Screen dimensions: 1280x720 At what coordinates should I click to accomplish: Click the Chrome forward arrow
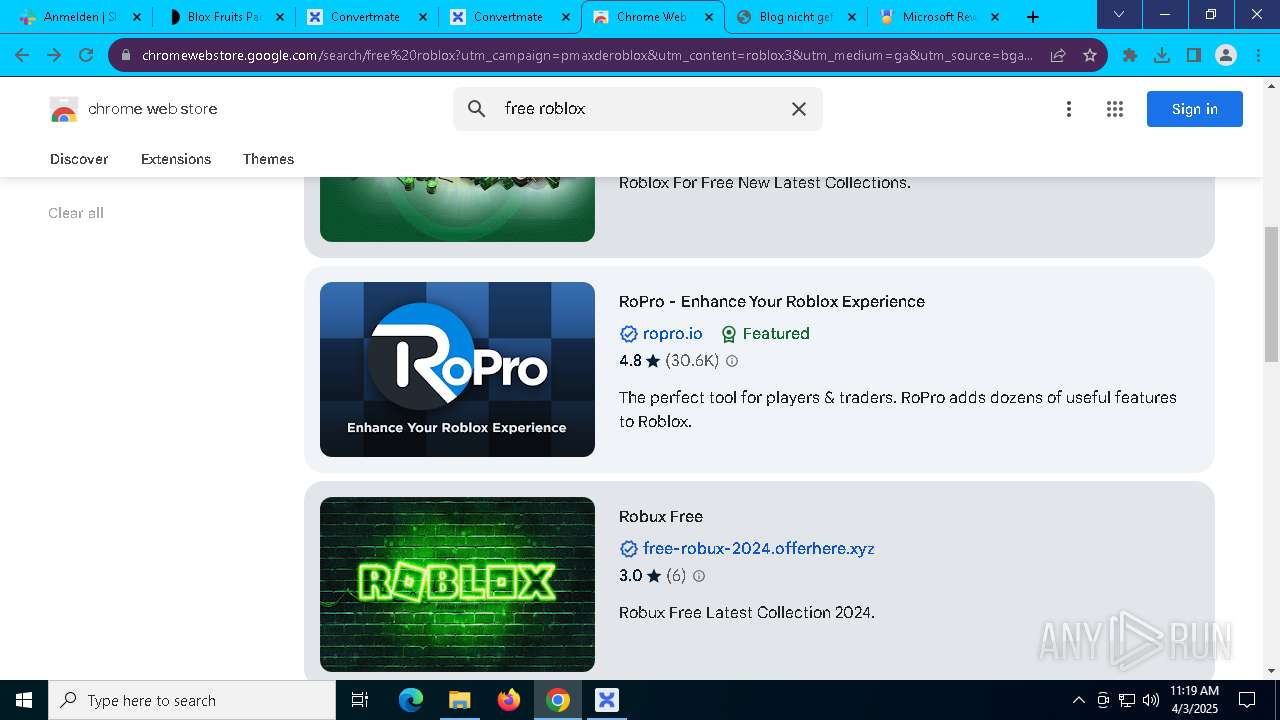point(54,55)
